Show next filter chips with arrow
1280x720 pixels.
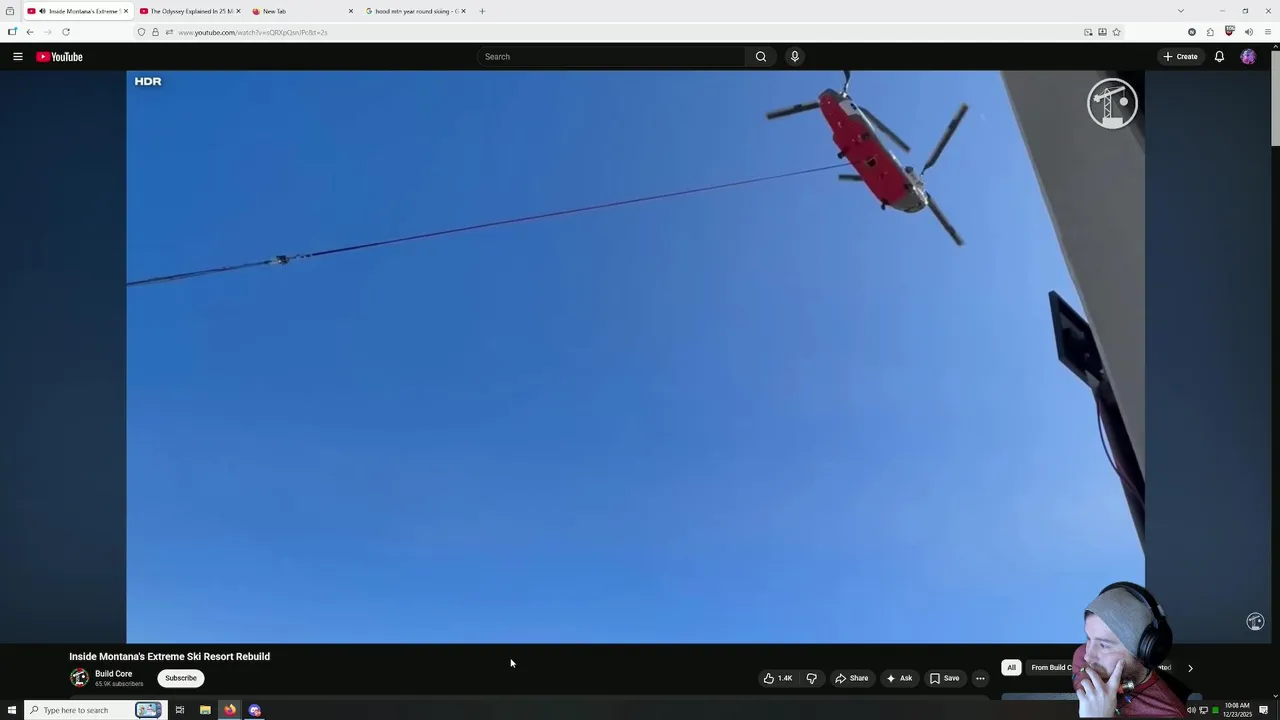(x=1190, y=668)
